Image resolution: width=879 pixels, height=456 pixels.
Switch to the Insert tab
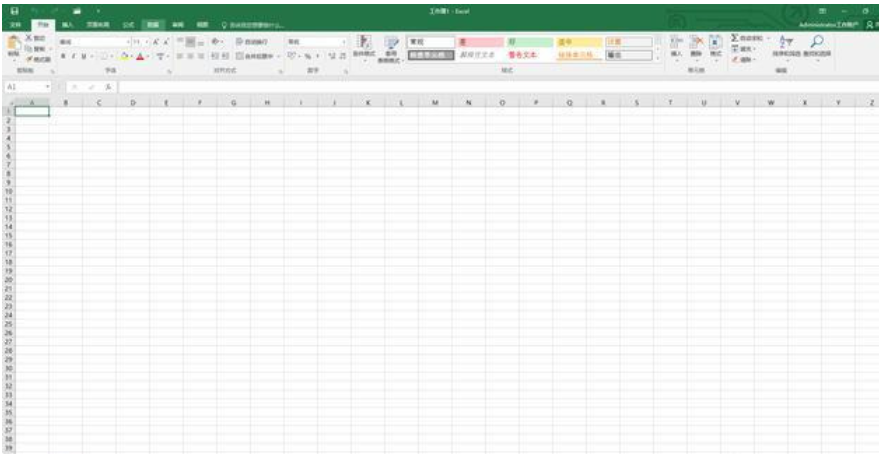67,25
